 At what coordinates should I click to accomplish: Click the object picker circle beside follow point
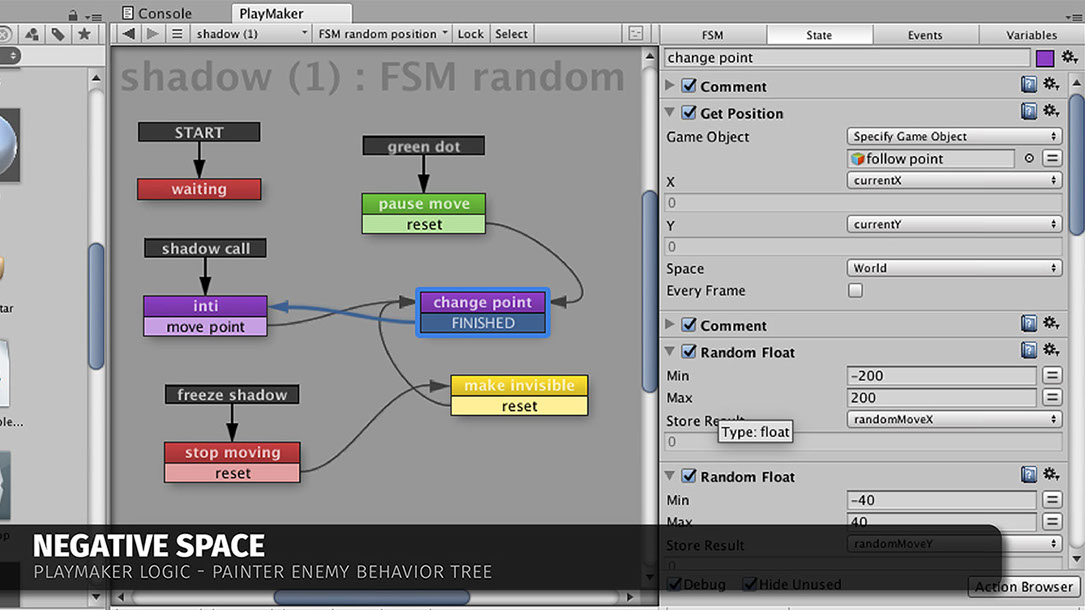pyautogui.click(x=1029, y=159)
